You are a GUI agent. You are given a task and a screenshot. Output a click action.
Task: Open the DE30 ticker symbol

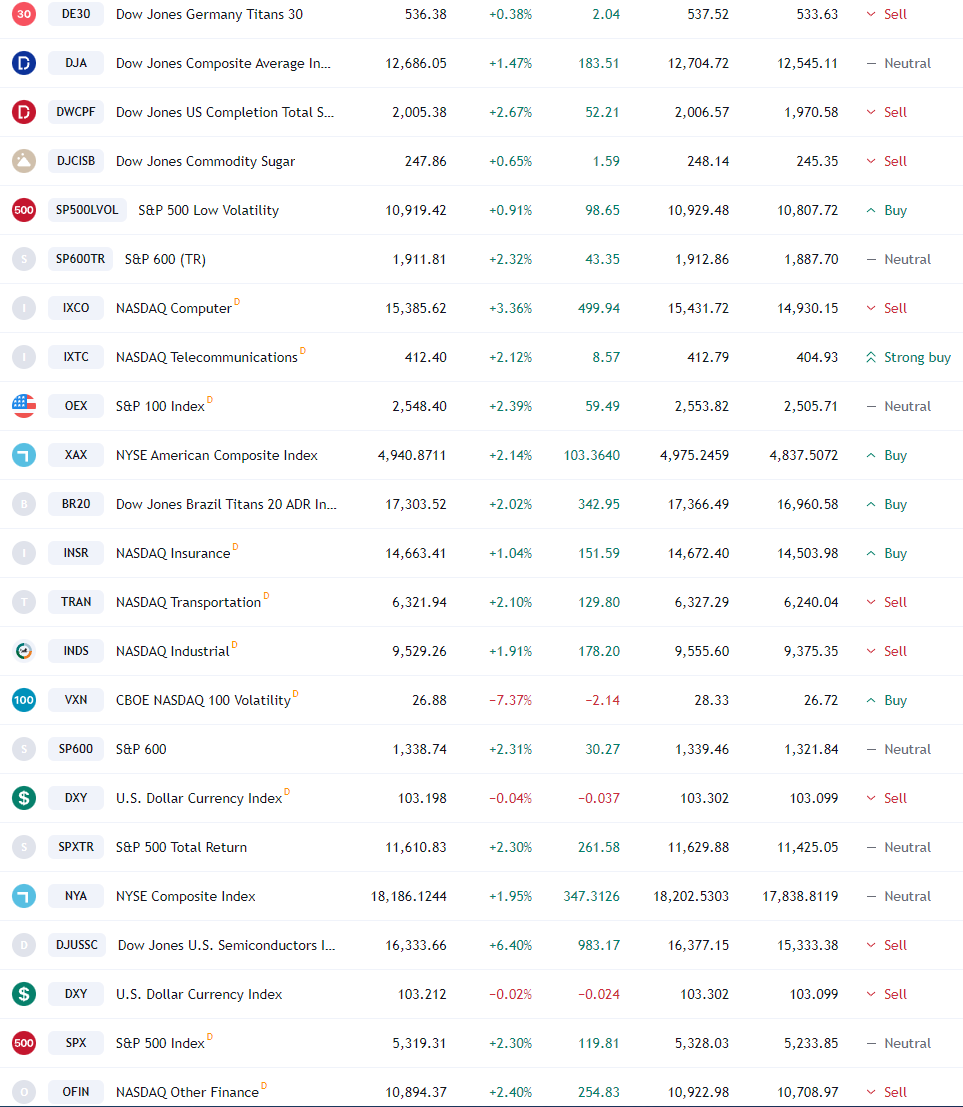click(x=76, y=14)
